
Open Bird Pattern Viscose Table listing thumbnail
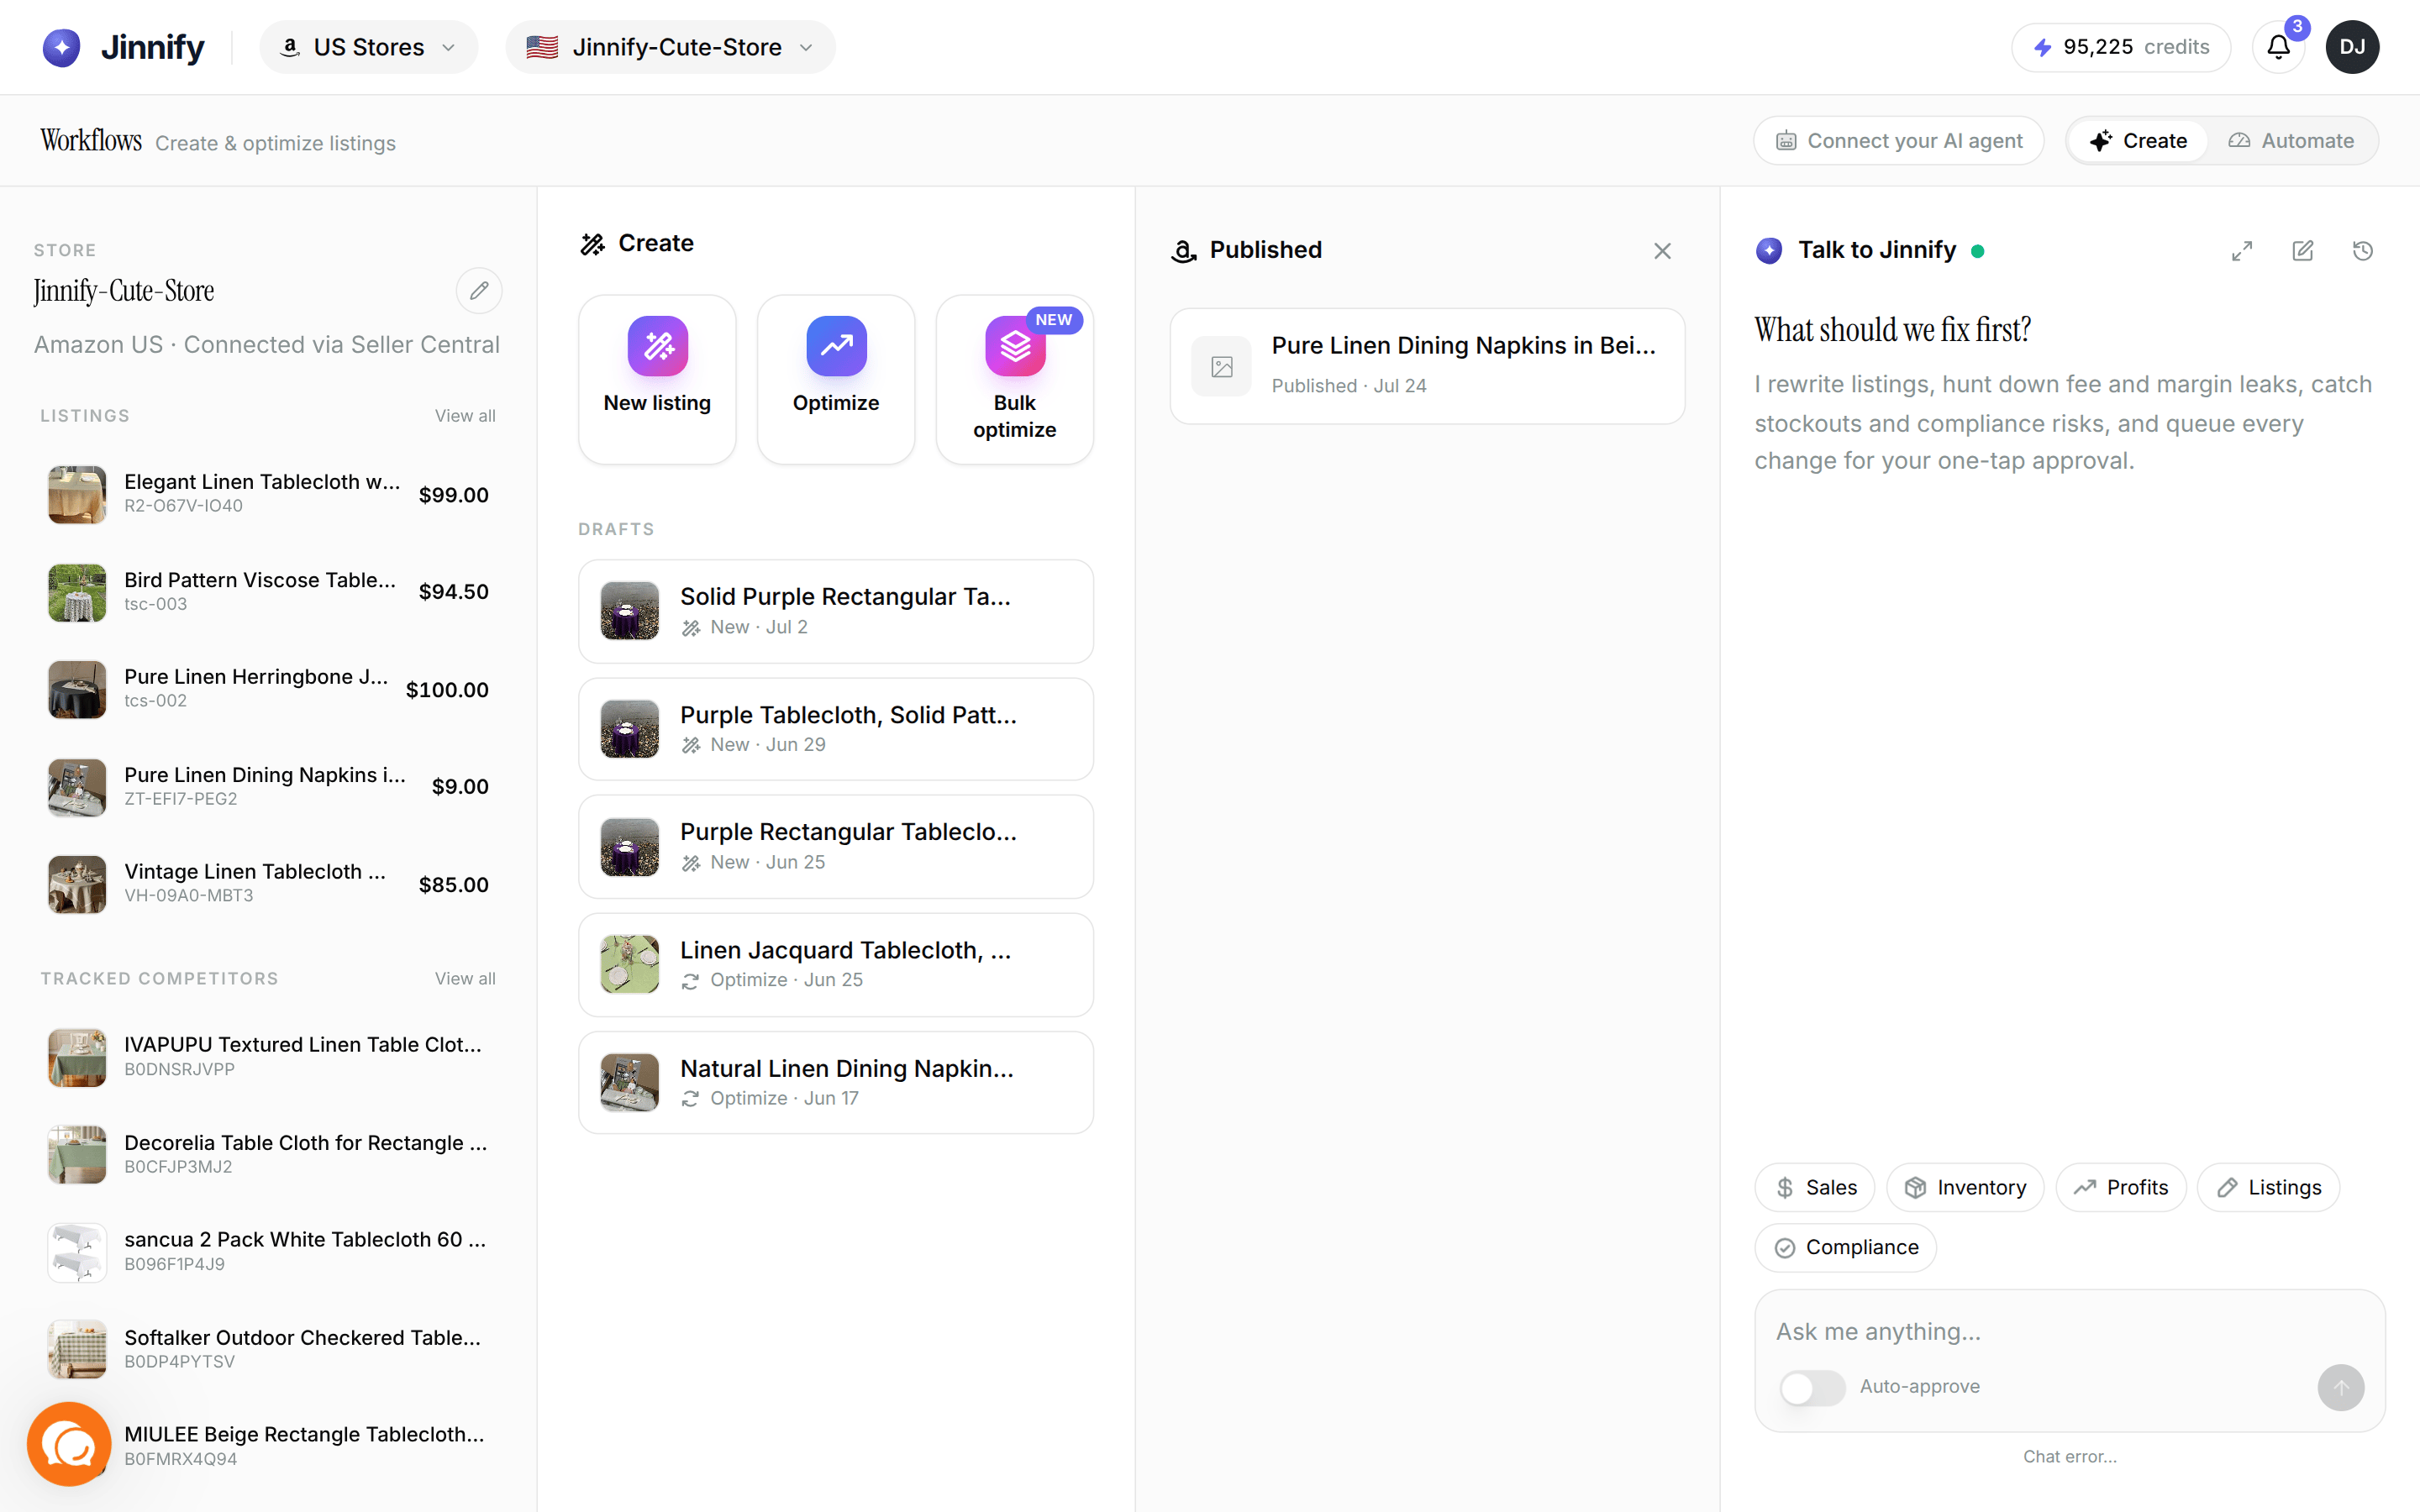[x=77, y=592]
